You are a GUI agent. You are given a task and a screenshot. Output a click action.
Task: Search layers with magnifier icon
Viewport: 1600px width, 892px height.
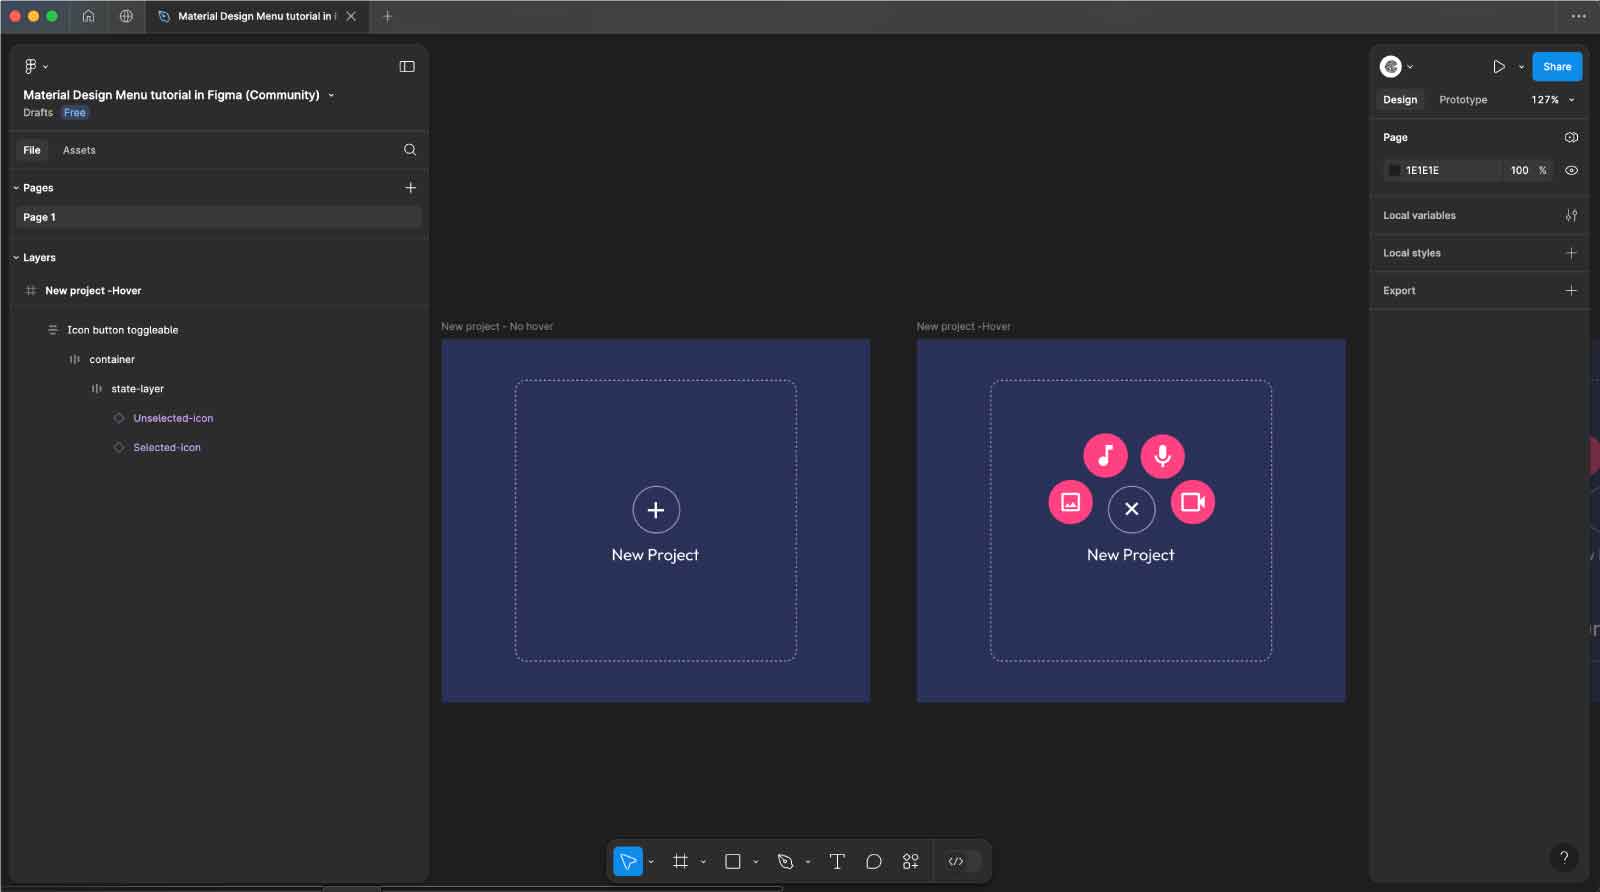tap(409, 150)
